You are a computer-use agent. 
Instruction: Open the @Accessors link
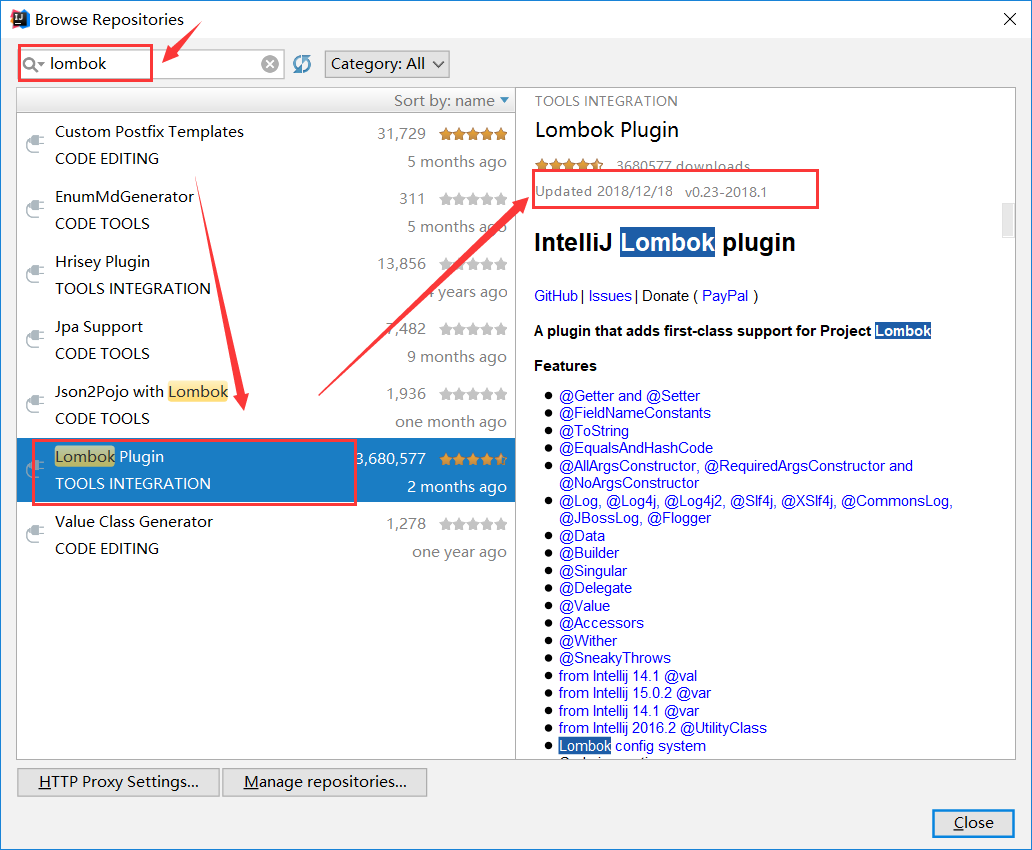pos(601,623)
